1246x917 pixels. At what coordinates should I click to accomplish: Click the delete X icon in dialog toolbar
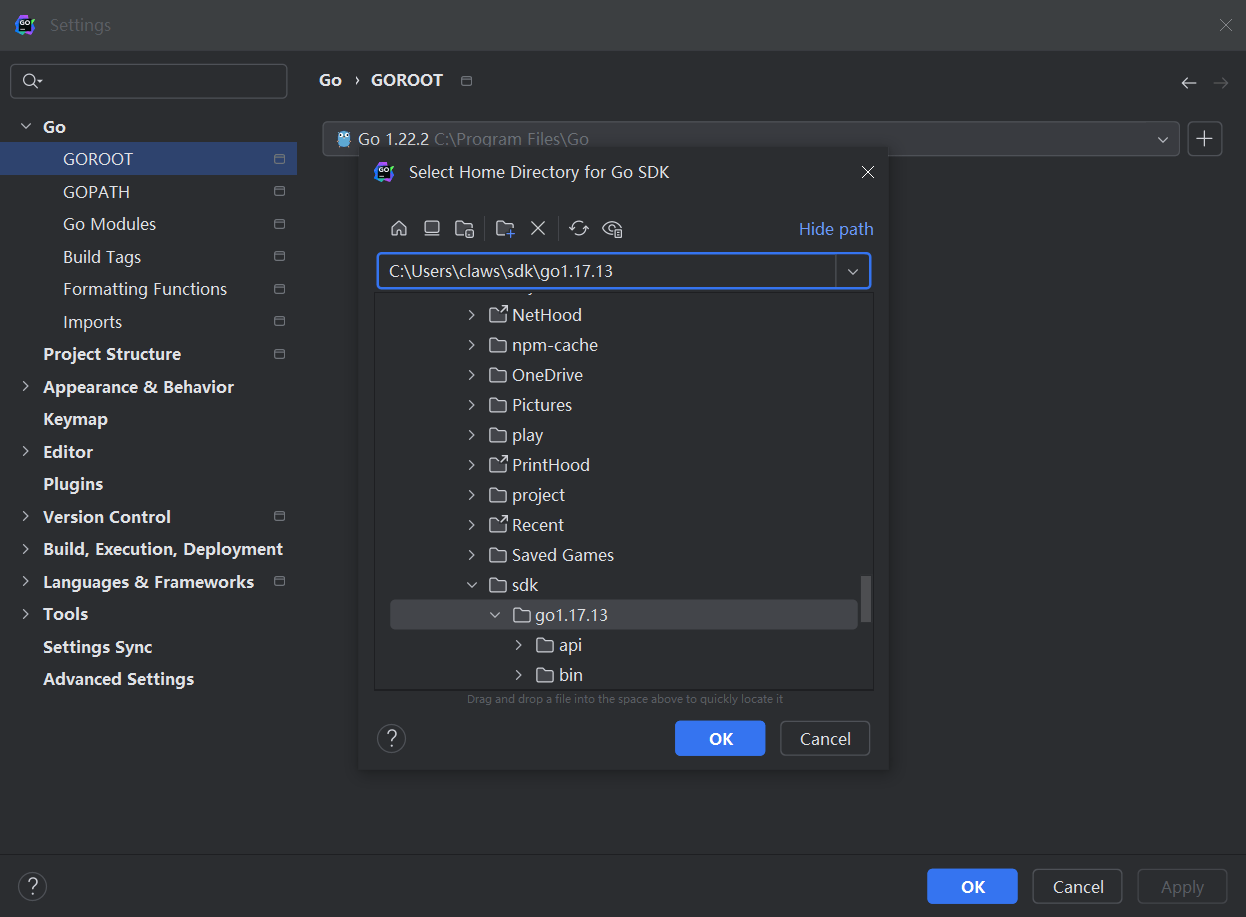[538, 228]
